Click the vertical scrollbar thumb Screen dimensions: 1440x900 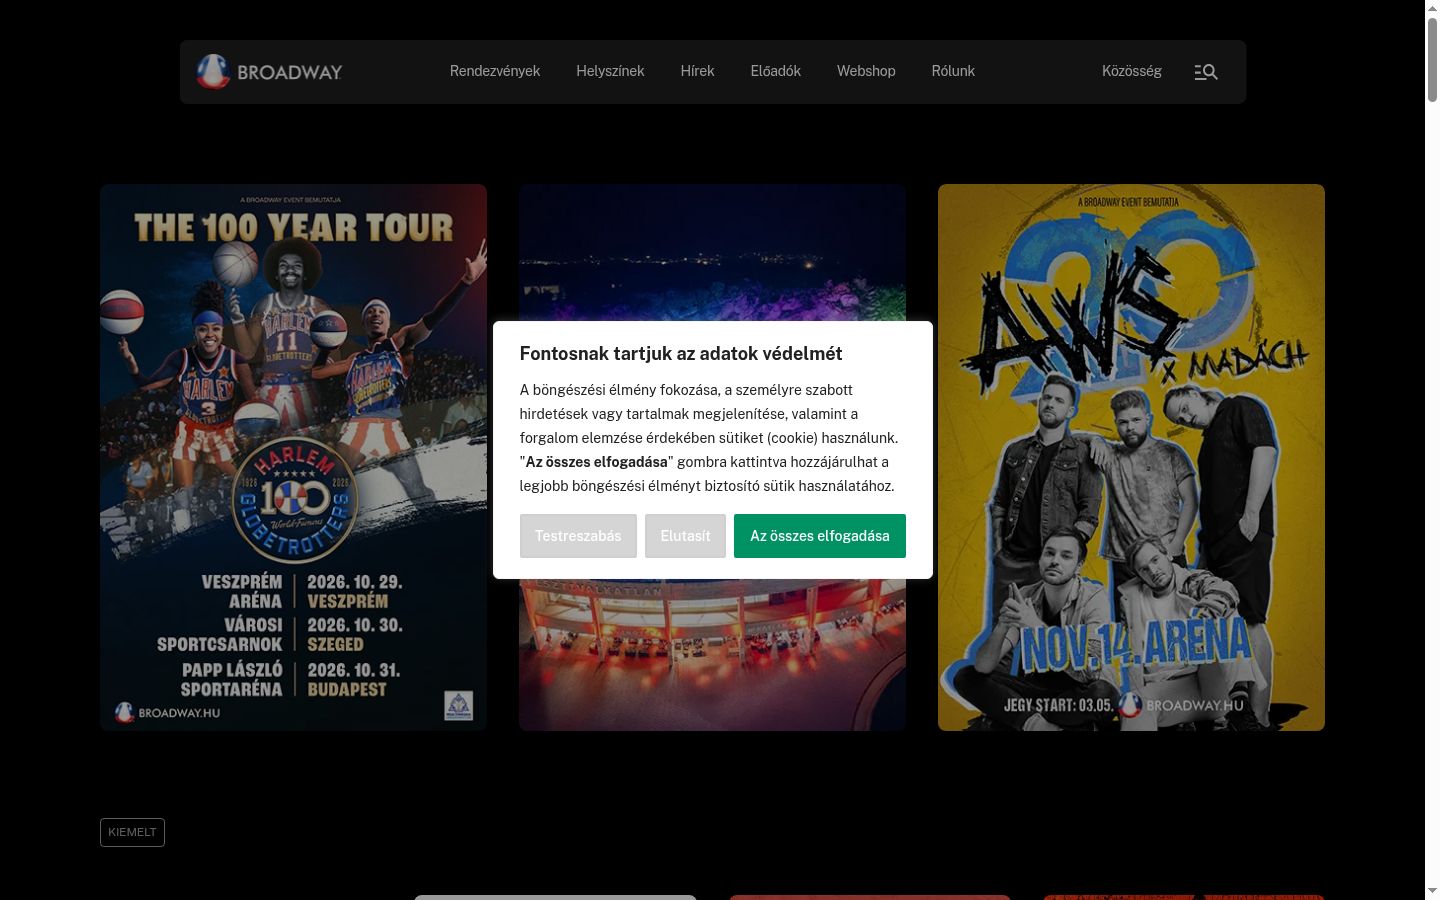(1432, 59)
